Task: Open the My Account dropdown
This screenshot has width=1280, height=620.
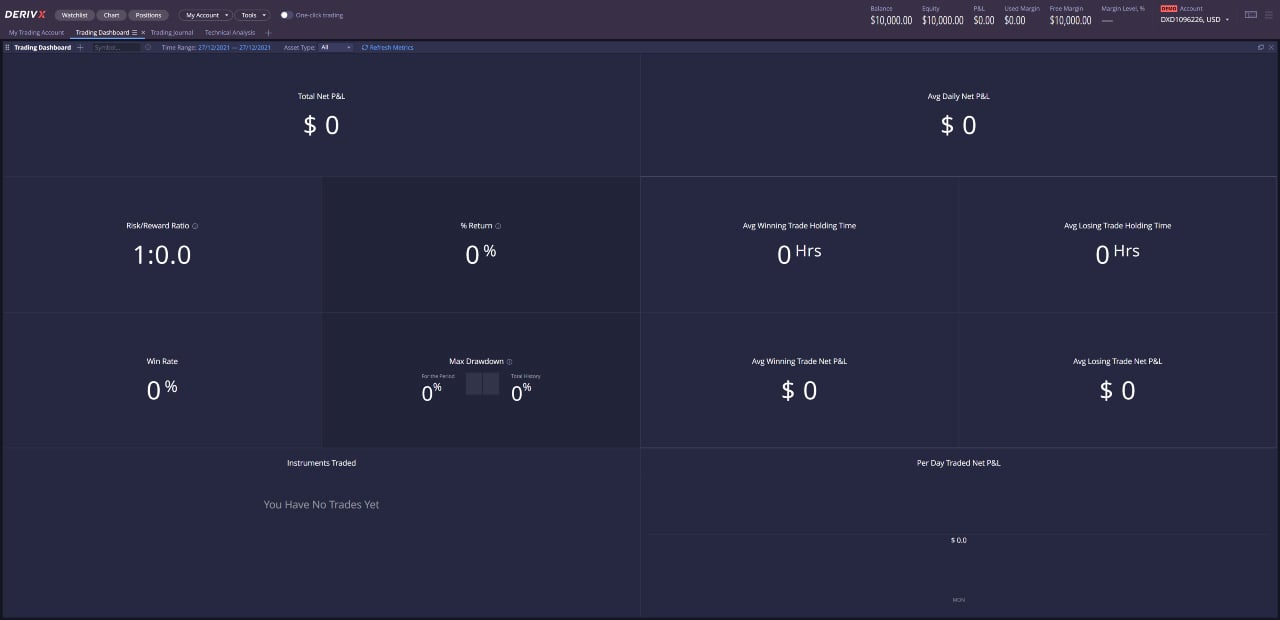Action: pos(205,15)
